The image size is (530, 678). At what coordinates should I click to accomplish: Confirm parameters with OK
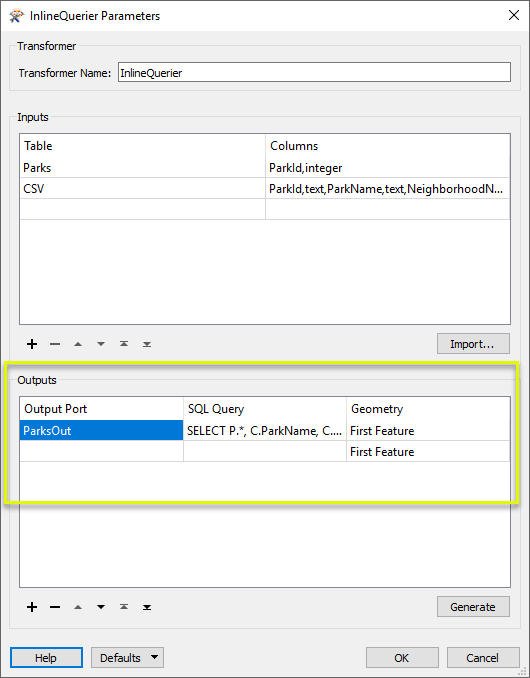tap(402, 658)
